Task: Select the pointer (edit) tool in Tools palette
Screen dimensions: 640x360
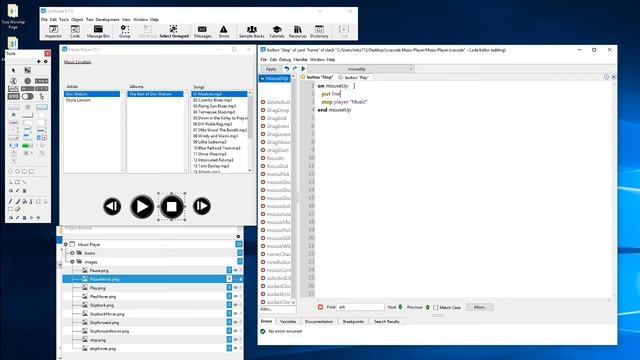Action: point(27,71)
